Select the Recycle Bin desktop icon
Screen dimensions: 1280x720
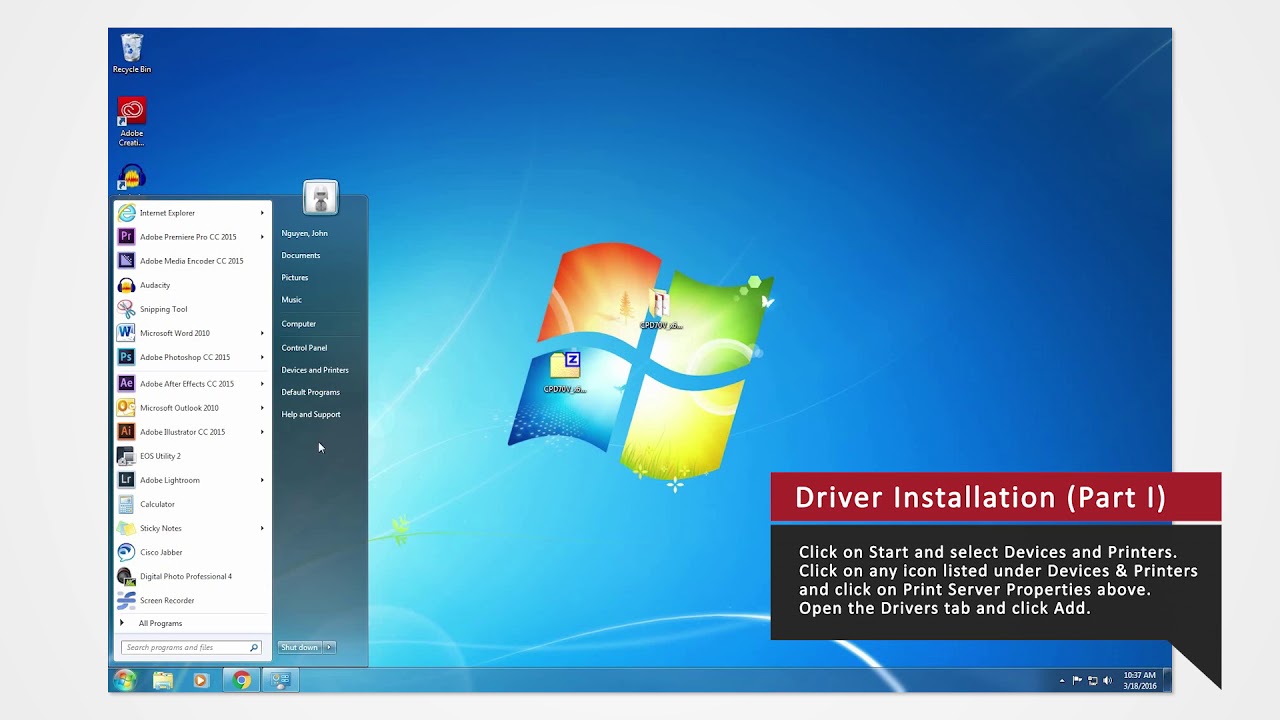[132, 54]
